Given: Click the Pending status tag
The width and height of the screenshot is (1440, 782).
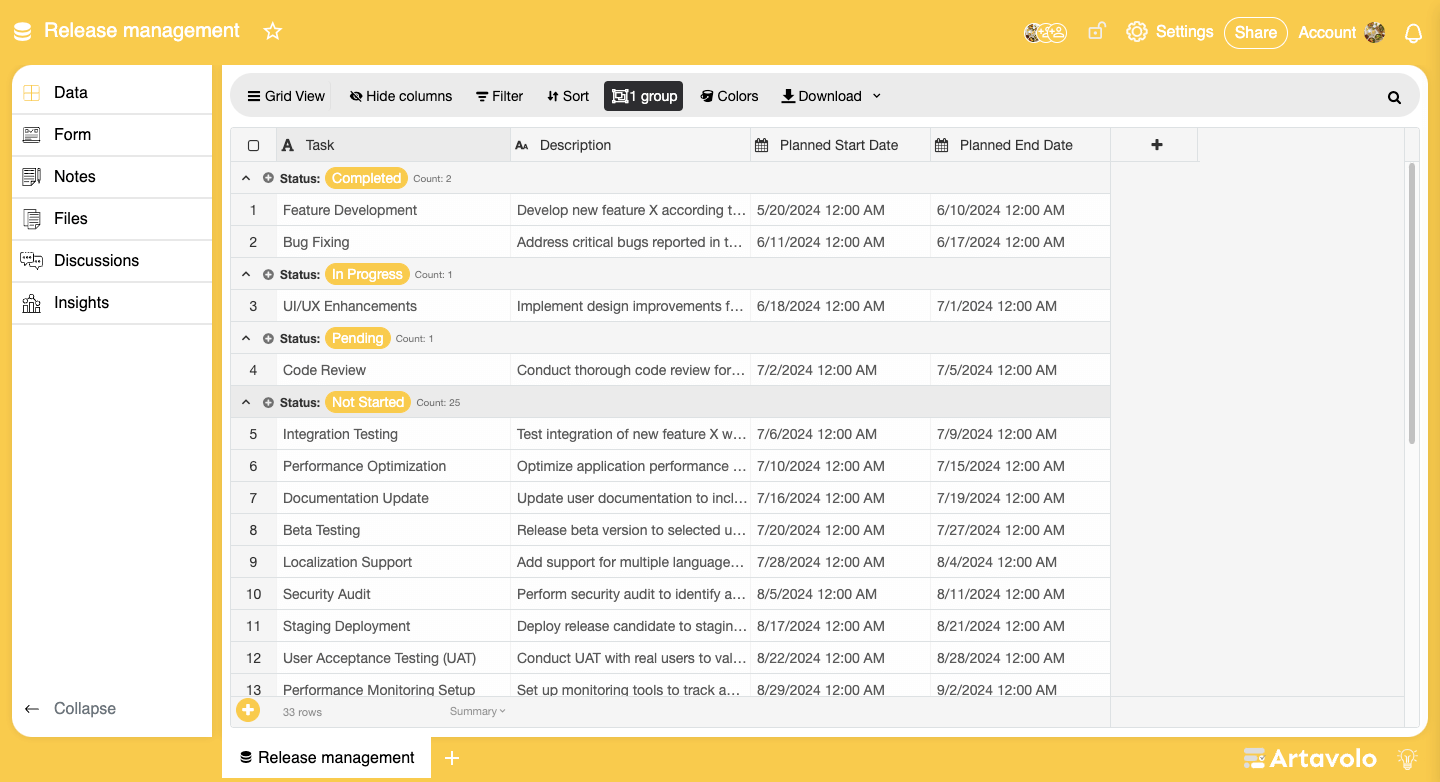Looking at the screenshot, I should [x=357, y=338].
